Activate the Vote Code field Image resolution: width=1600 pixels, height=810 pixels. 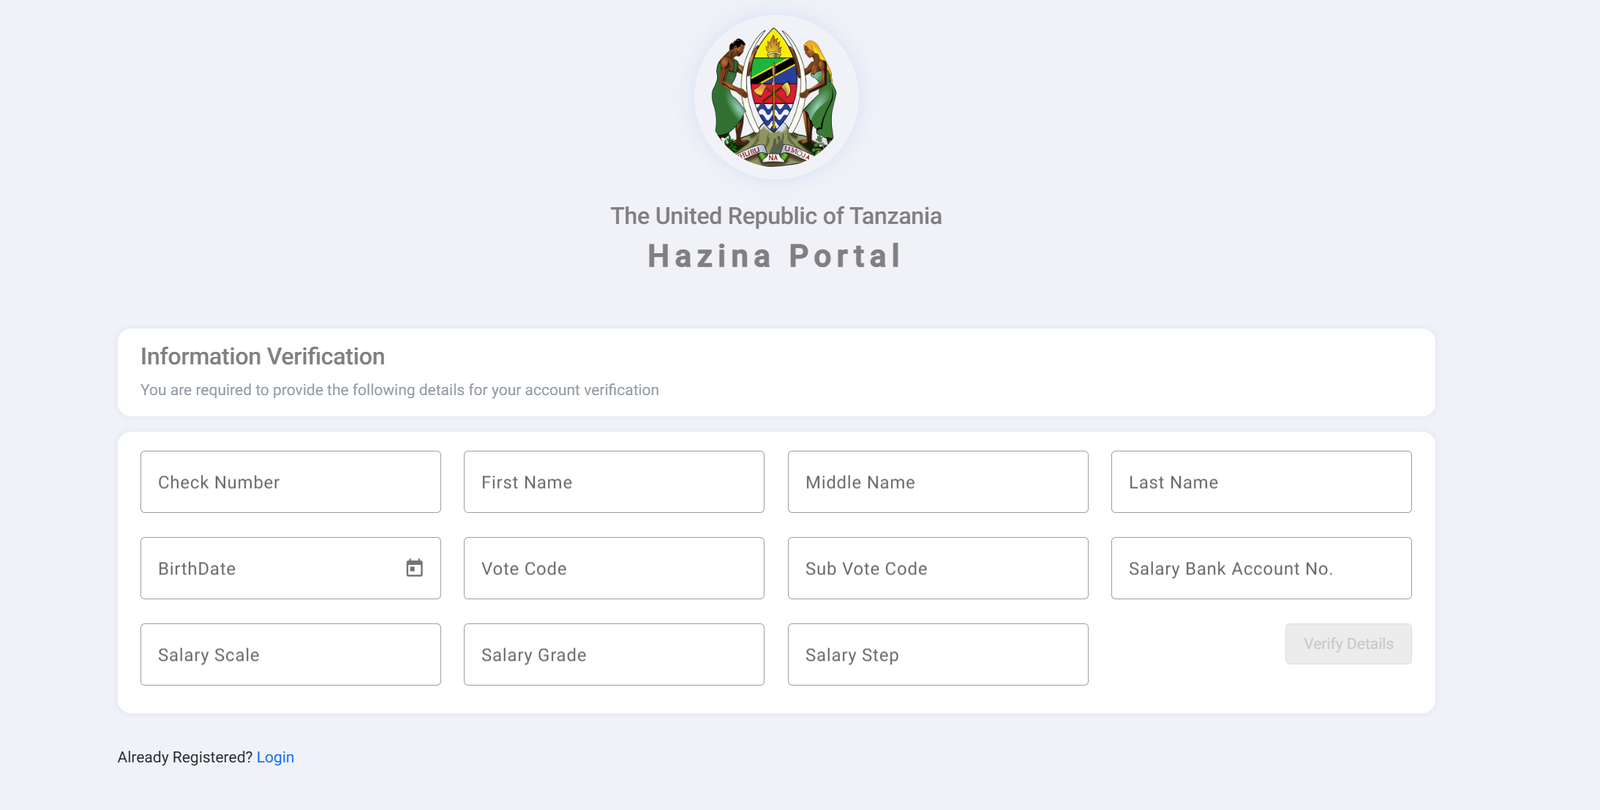point(614,568)
